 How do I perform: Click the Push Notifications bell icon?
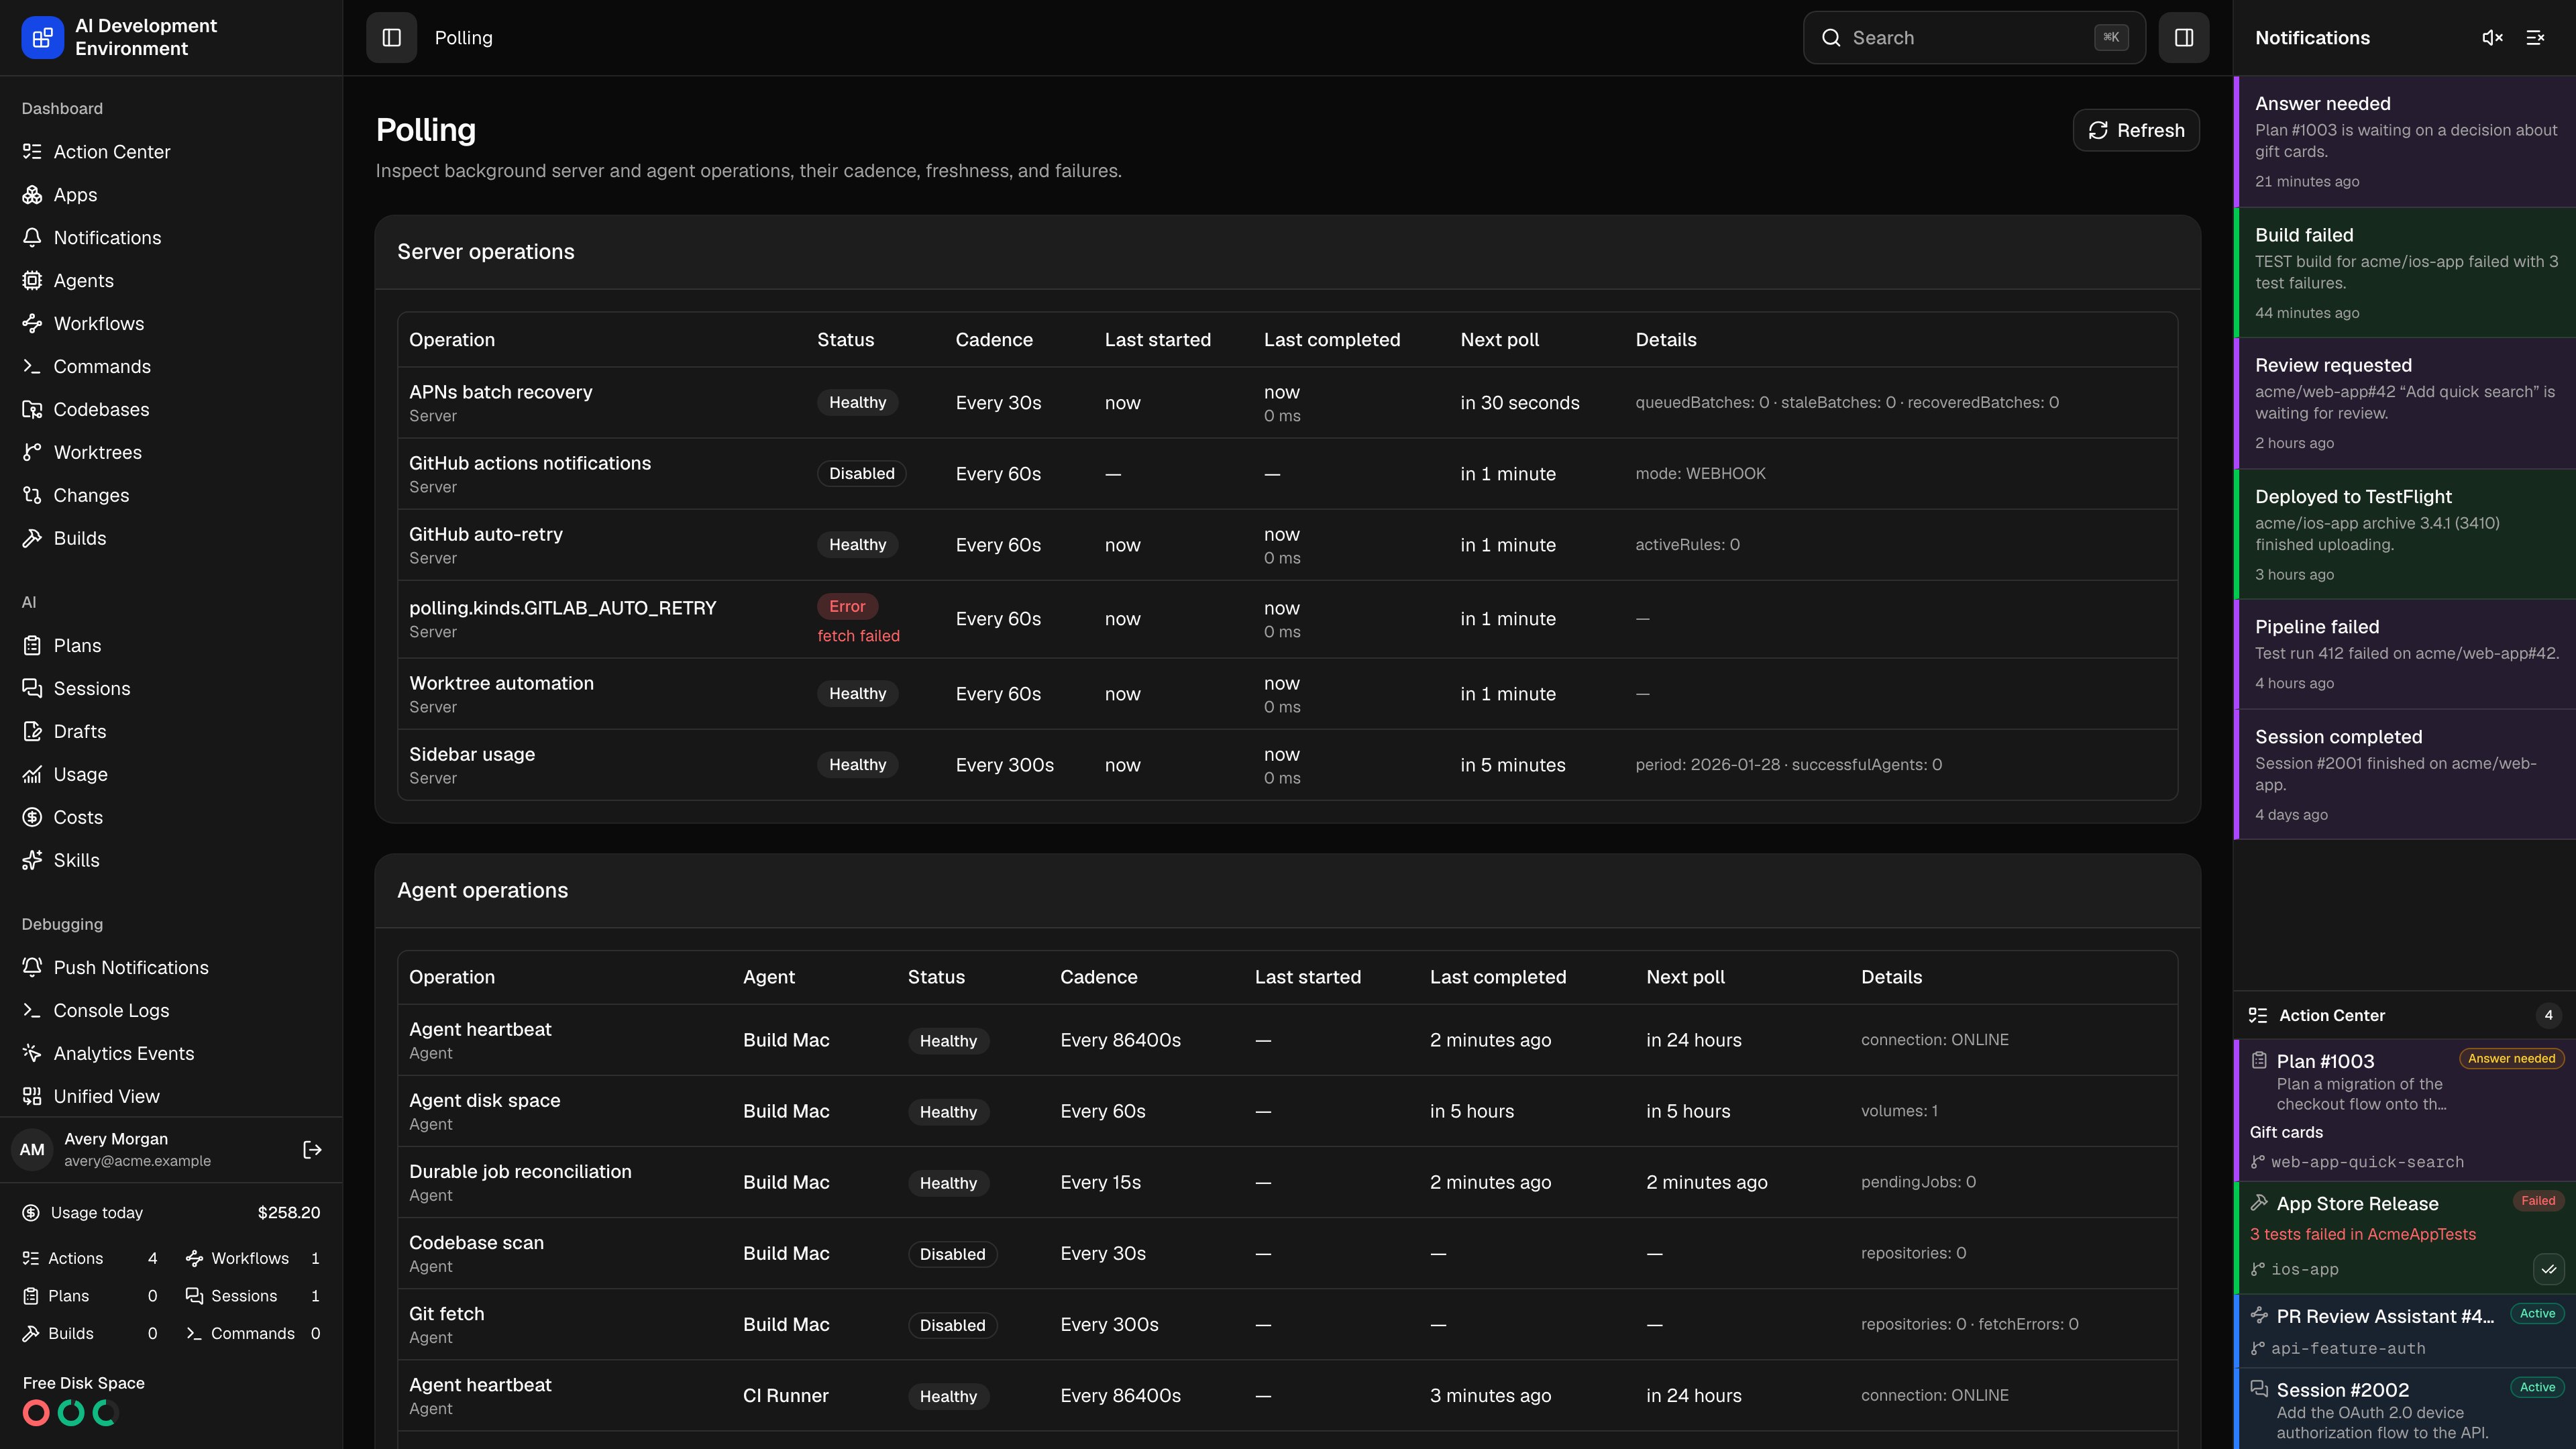coord(32,967)
